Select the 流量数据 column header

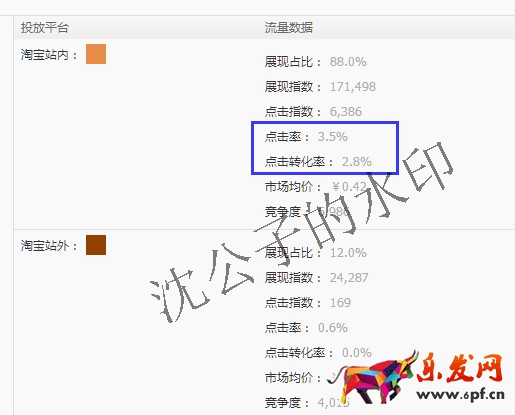289,27
